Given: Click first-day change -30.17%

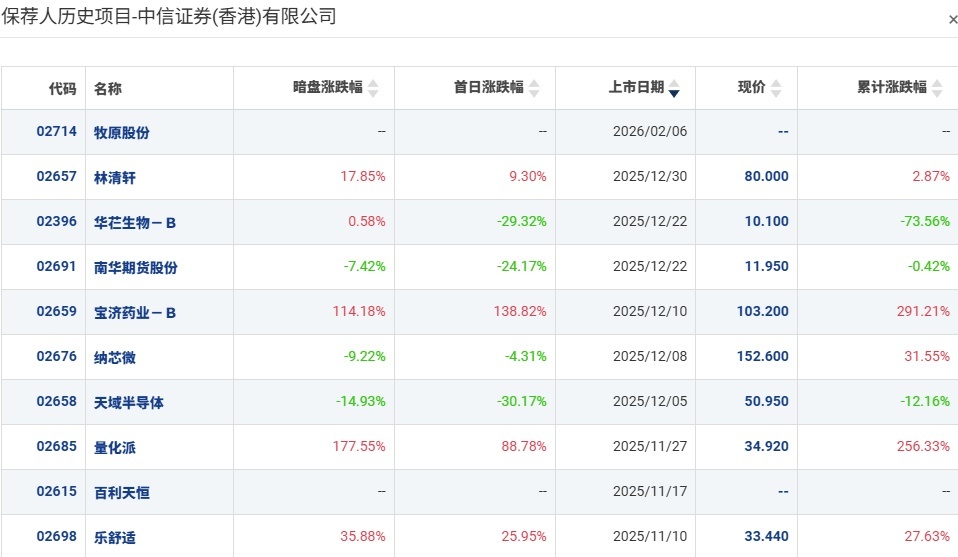Looking at the screenshot, I should click(522, 402).
